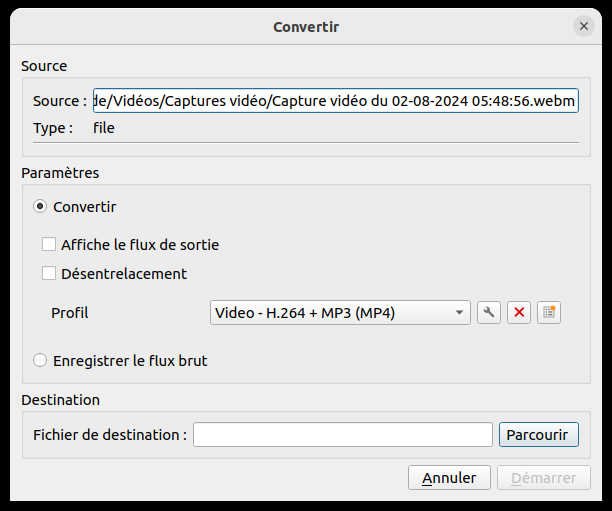Click the Profil label
This screenshot has height=511, width=612.
69,313
